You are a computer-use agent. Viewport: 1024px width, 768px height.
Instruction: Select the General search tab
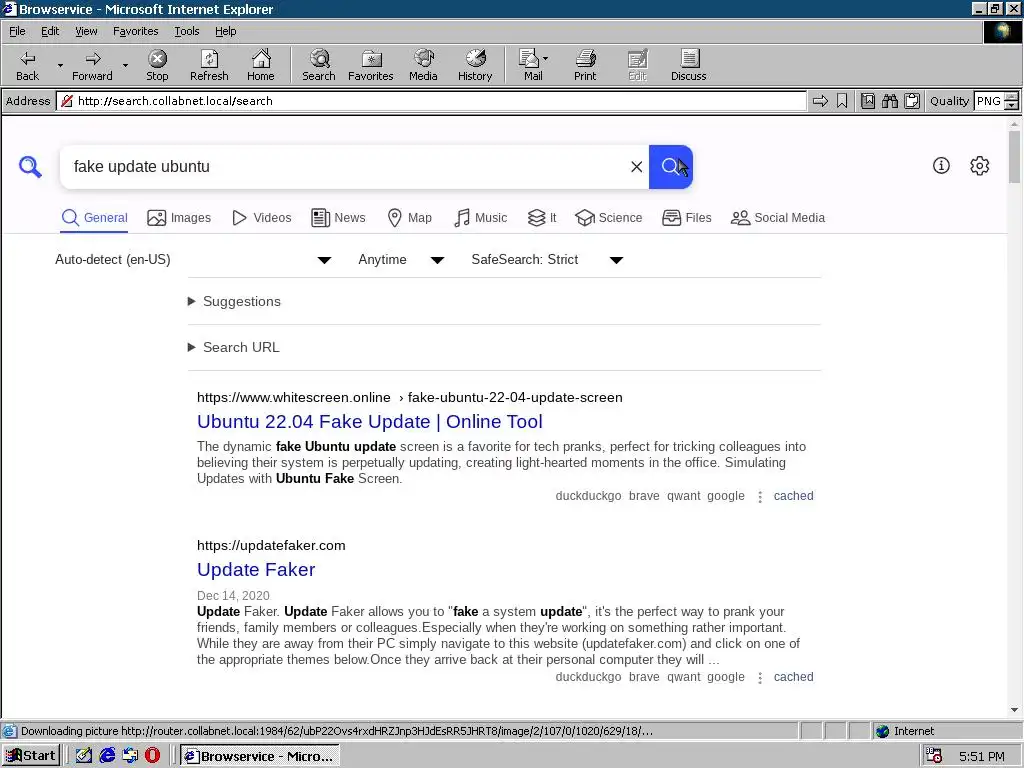click(95, 217)
